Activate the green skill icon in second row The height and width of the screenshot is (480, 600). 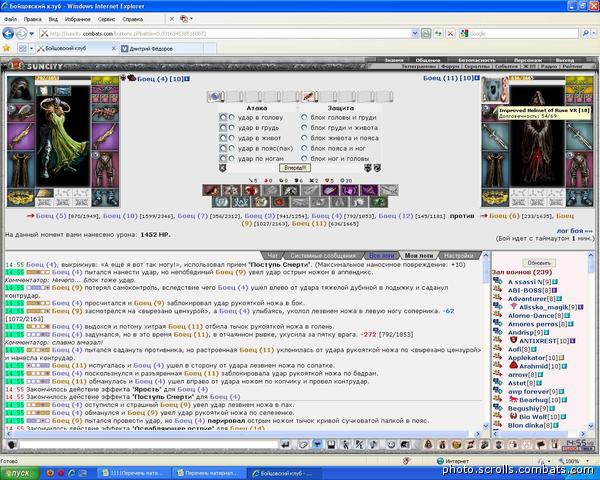(379, 202)
